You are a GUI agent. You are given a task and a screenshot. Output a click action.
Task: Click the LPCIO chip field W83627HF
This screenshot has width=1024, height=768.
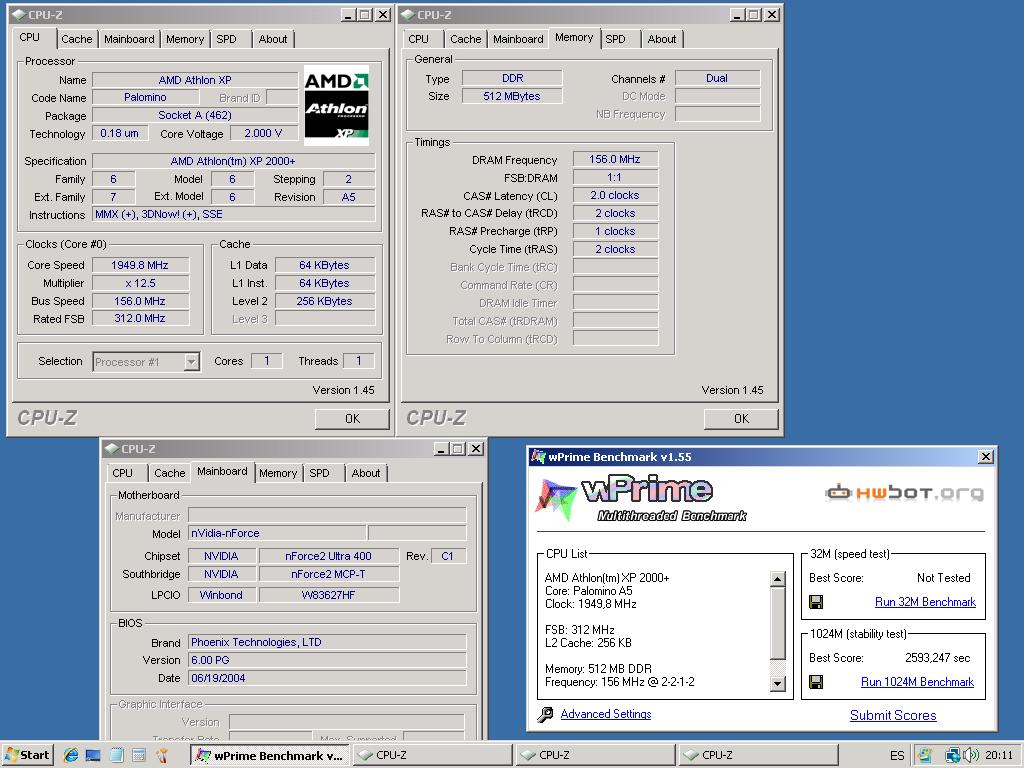(x=328, y=596)
